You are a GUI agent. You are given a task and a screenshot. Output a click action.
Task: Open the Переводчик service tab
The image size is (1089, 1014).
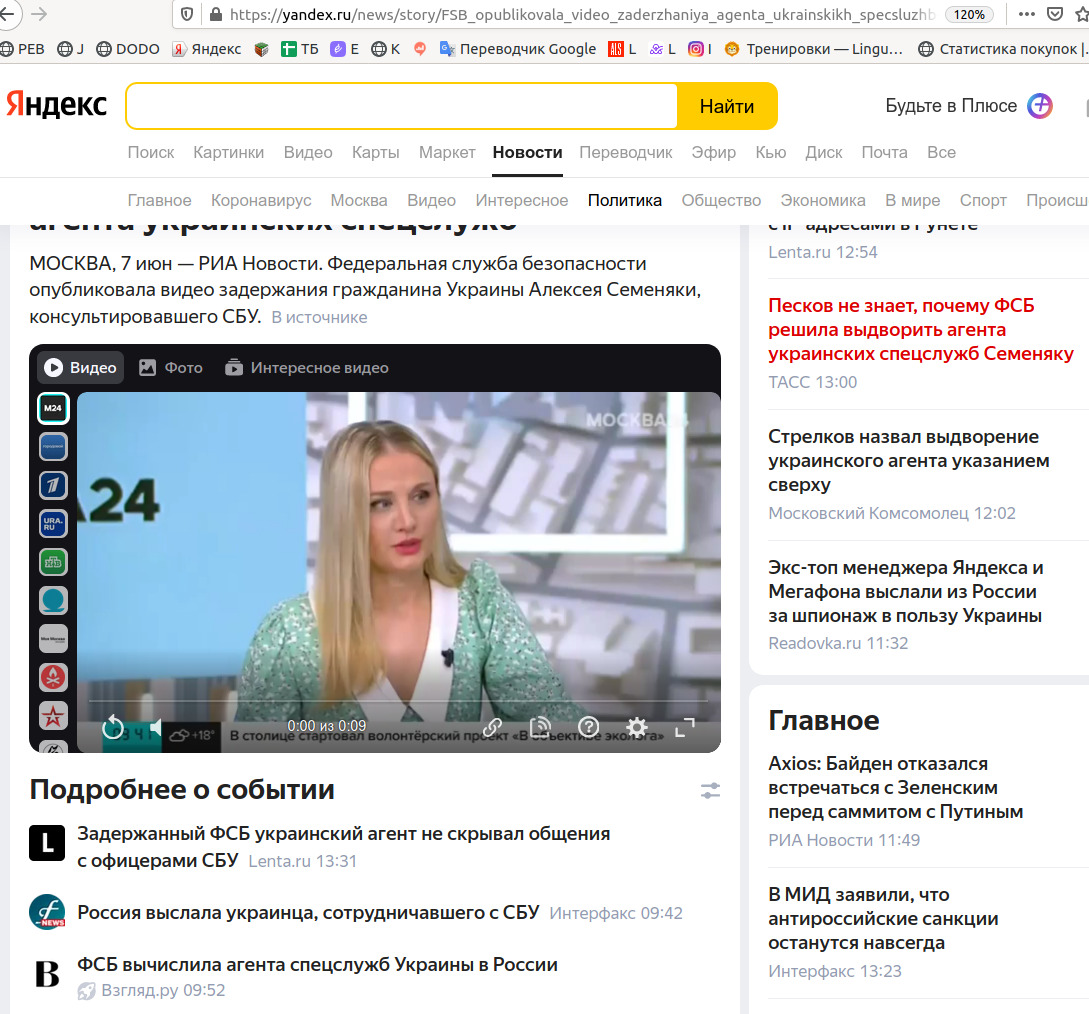coord(626,152)
